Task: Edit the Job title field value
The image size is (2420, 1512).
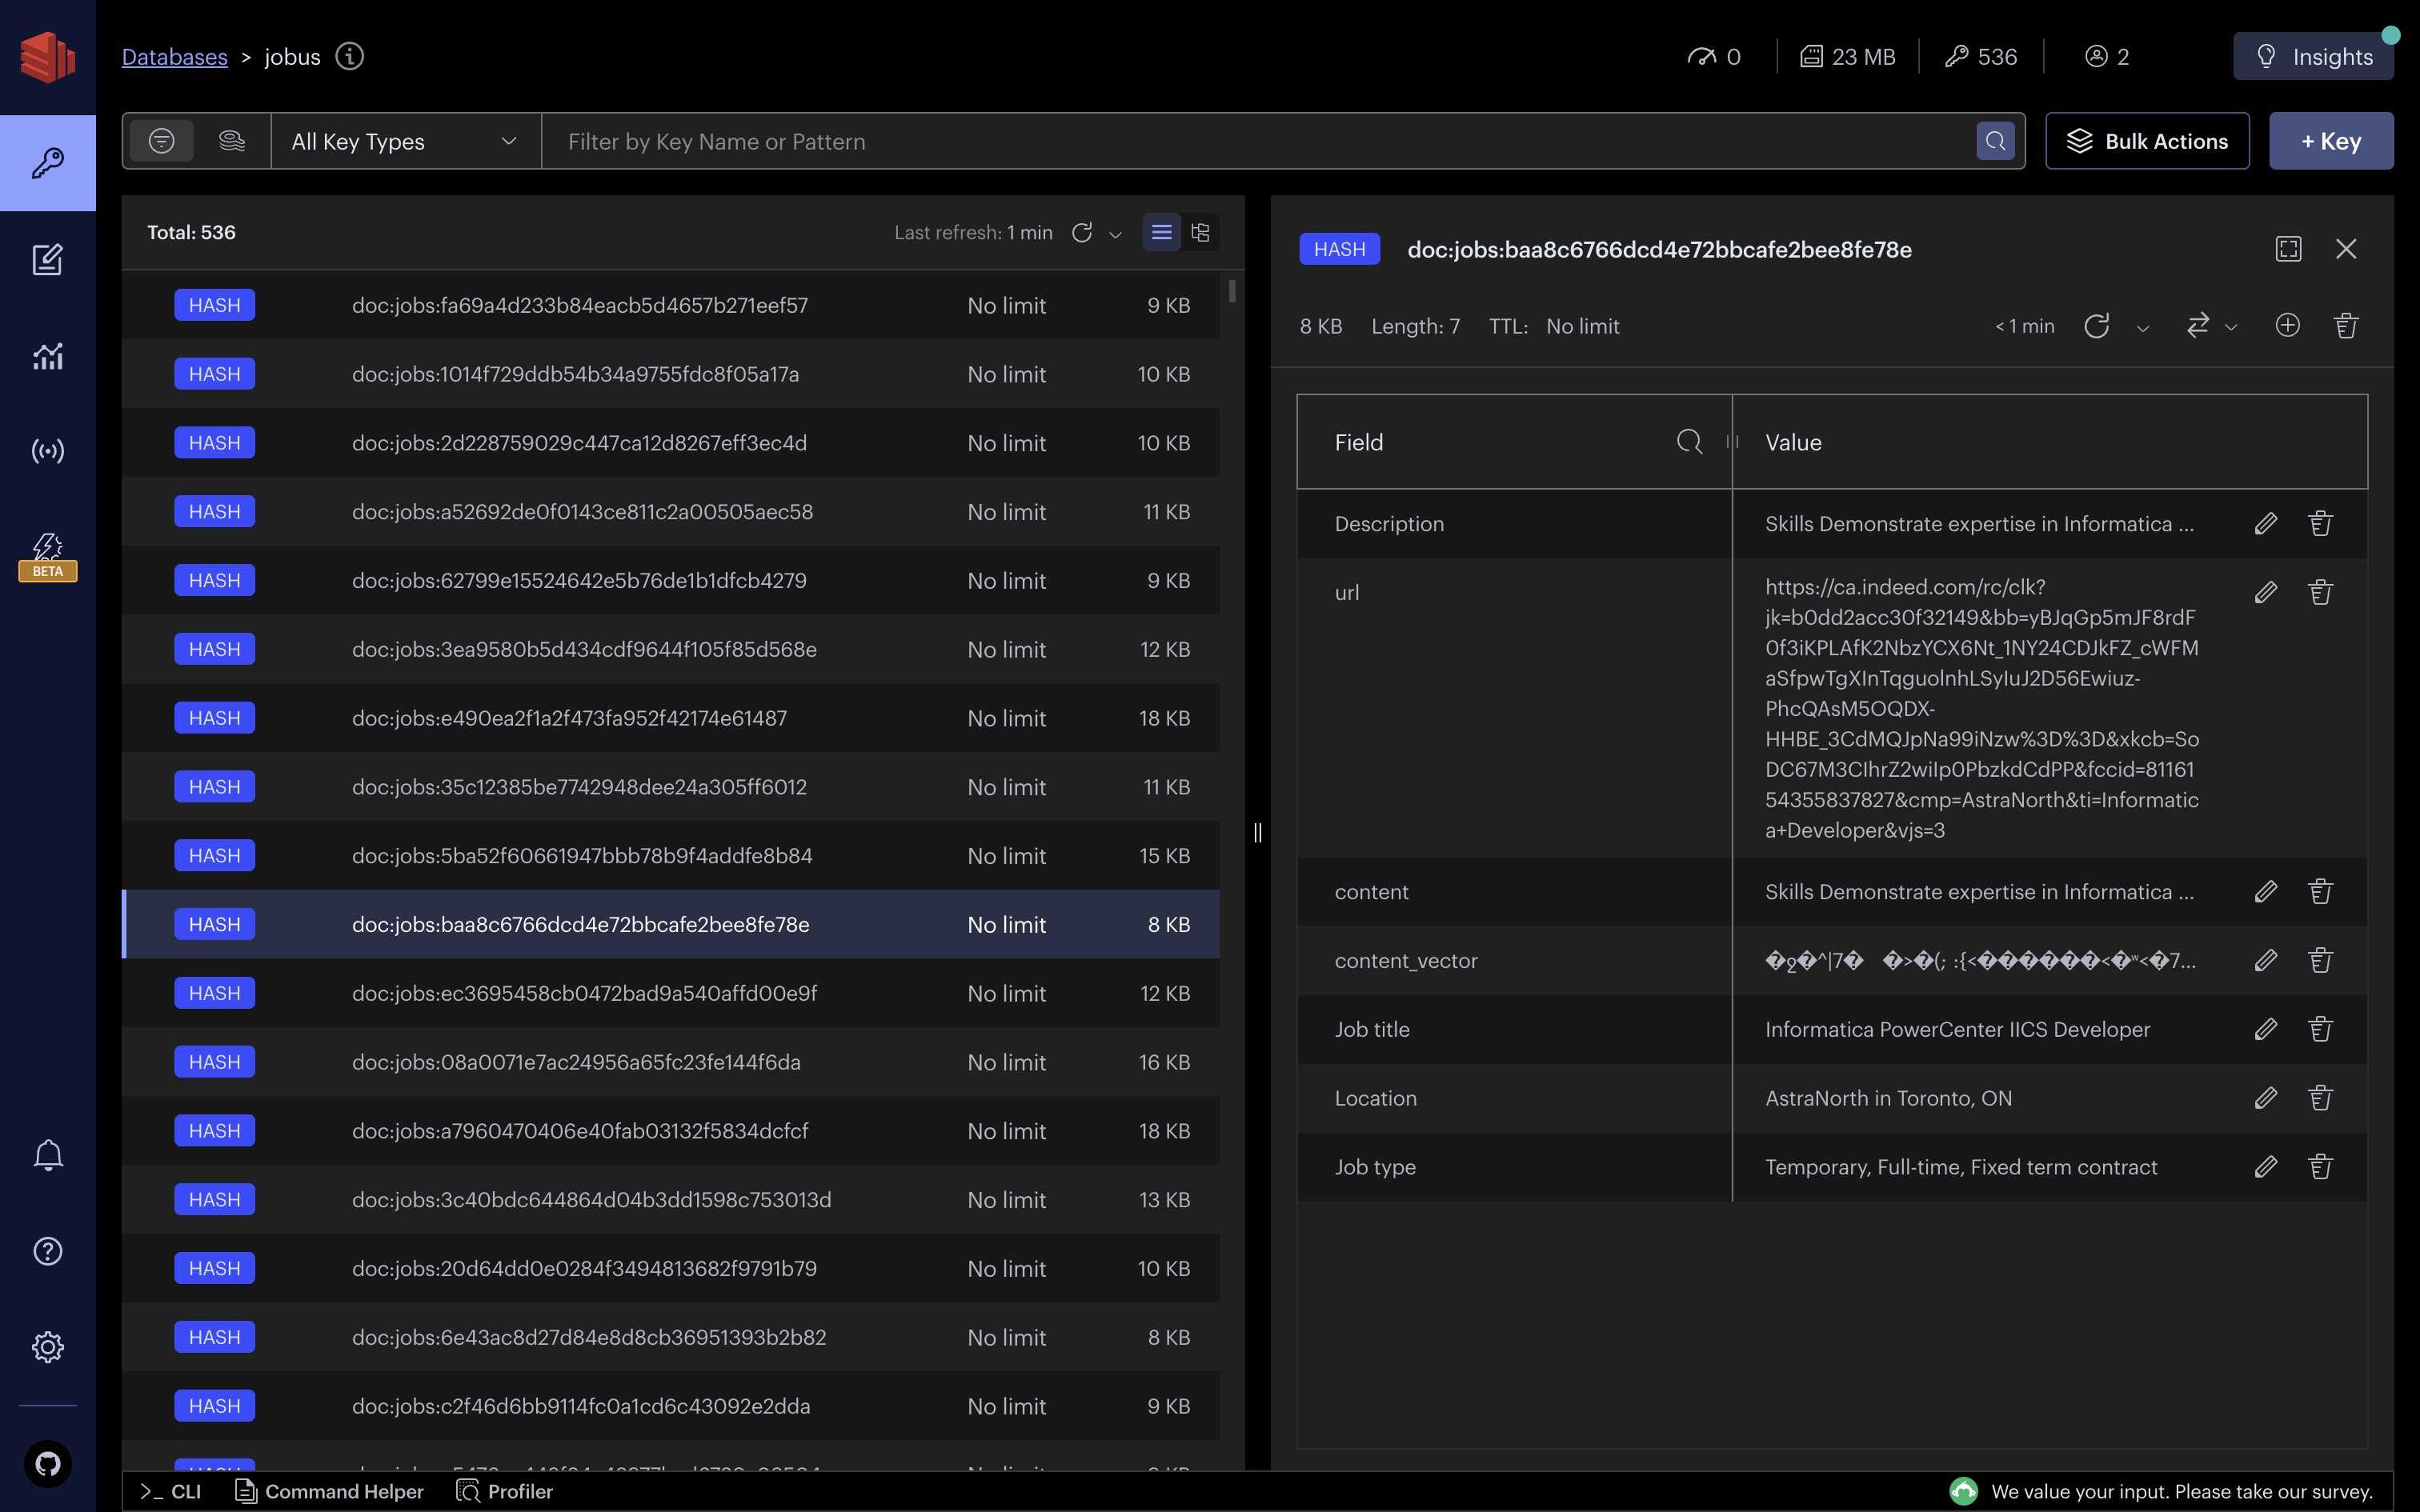Action: (2265, 1029)
